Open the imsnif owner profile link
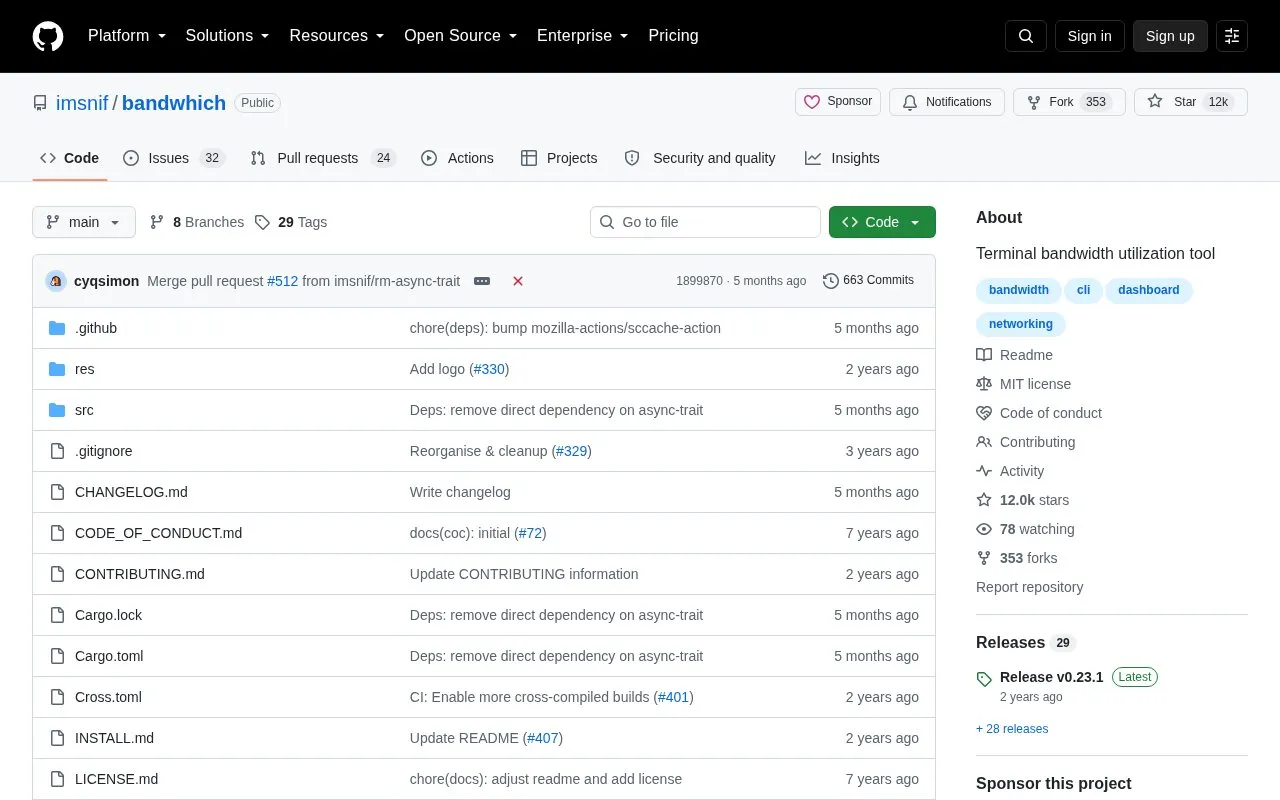The height and width of the screenshot is (800, 1280). [82, 103]
